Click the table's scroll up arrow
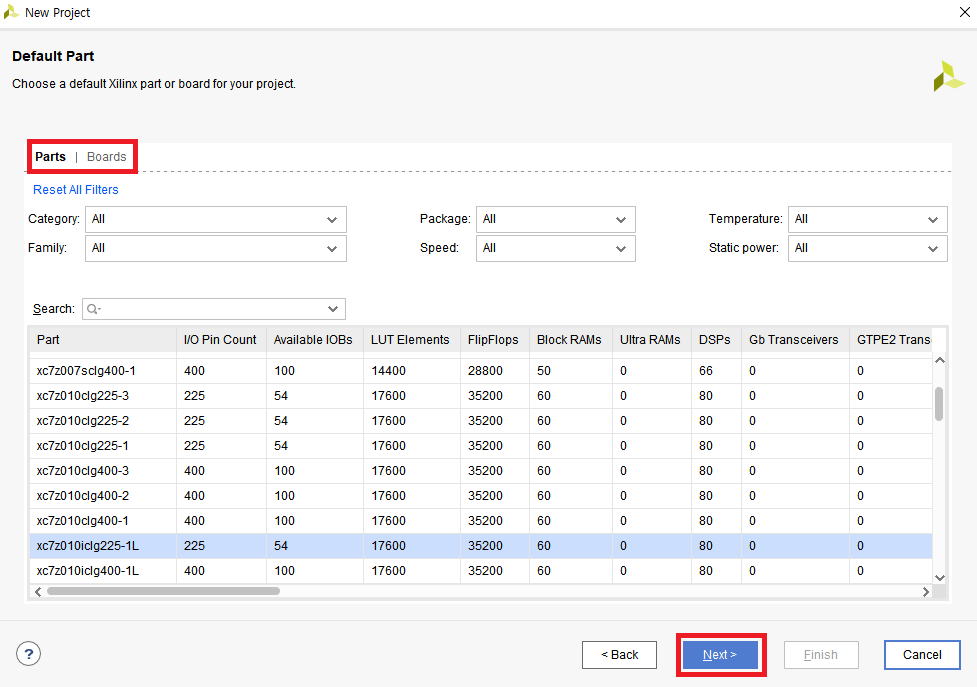 (x=940, y=360)
